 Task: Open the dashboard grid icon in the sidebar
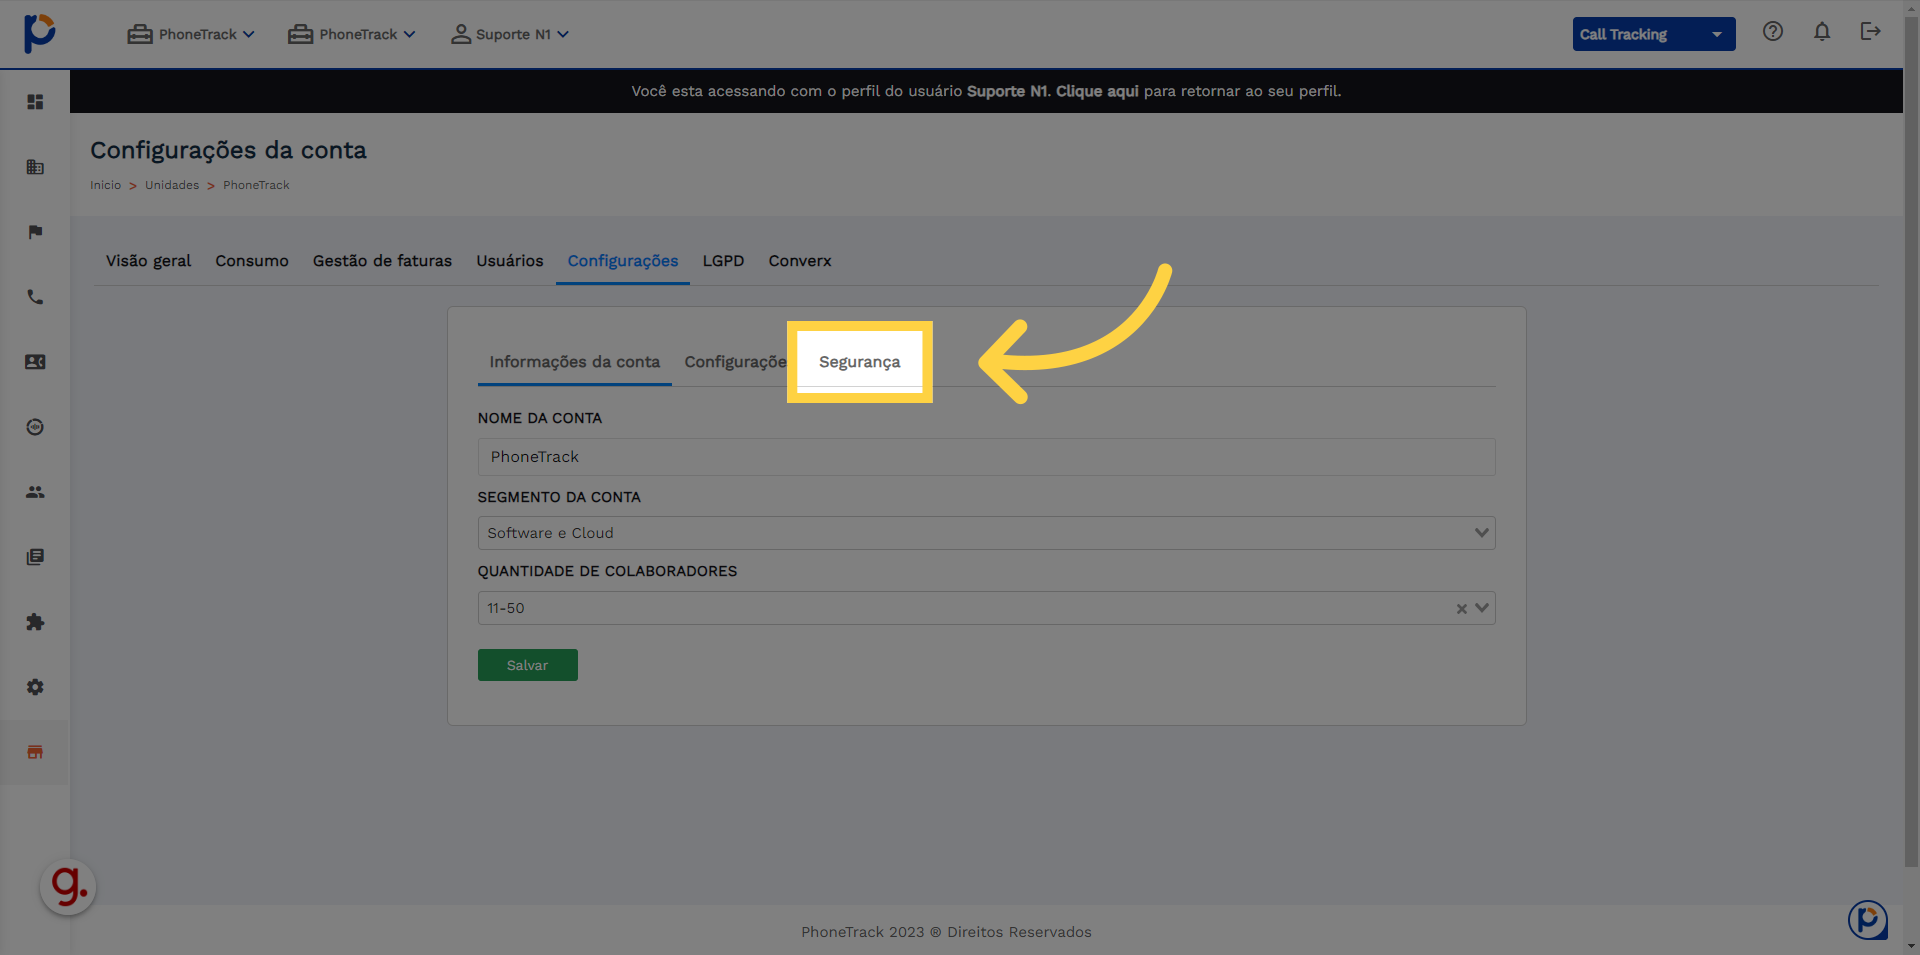35,102
